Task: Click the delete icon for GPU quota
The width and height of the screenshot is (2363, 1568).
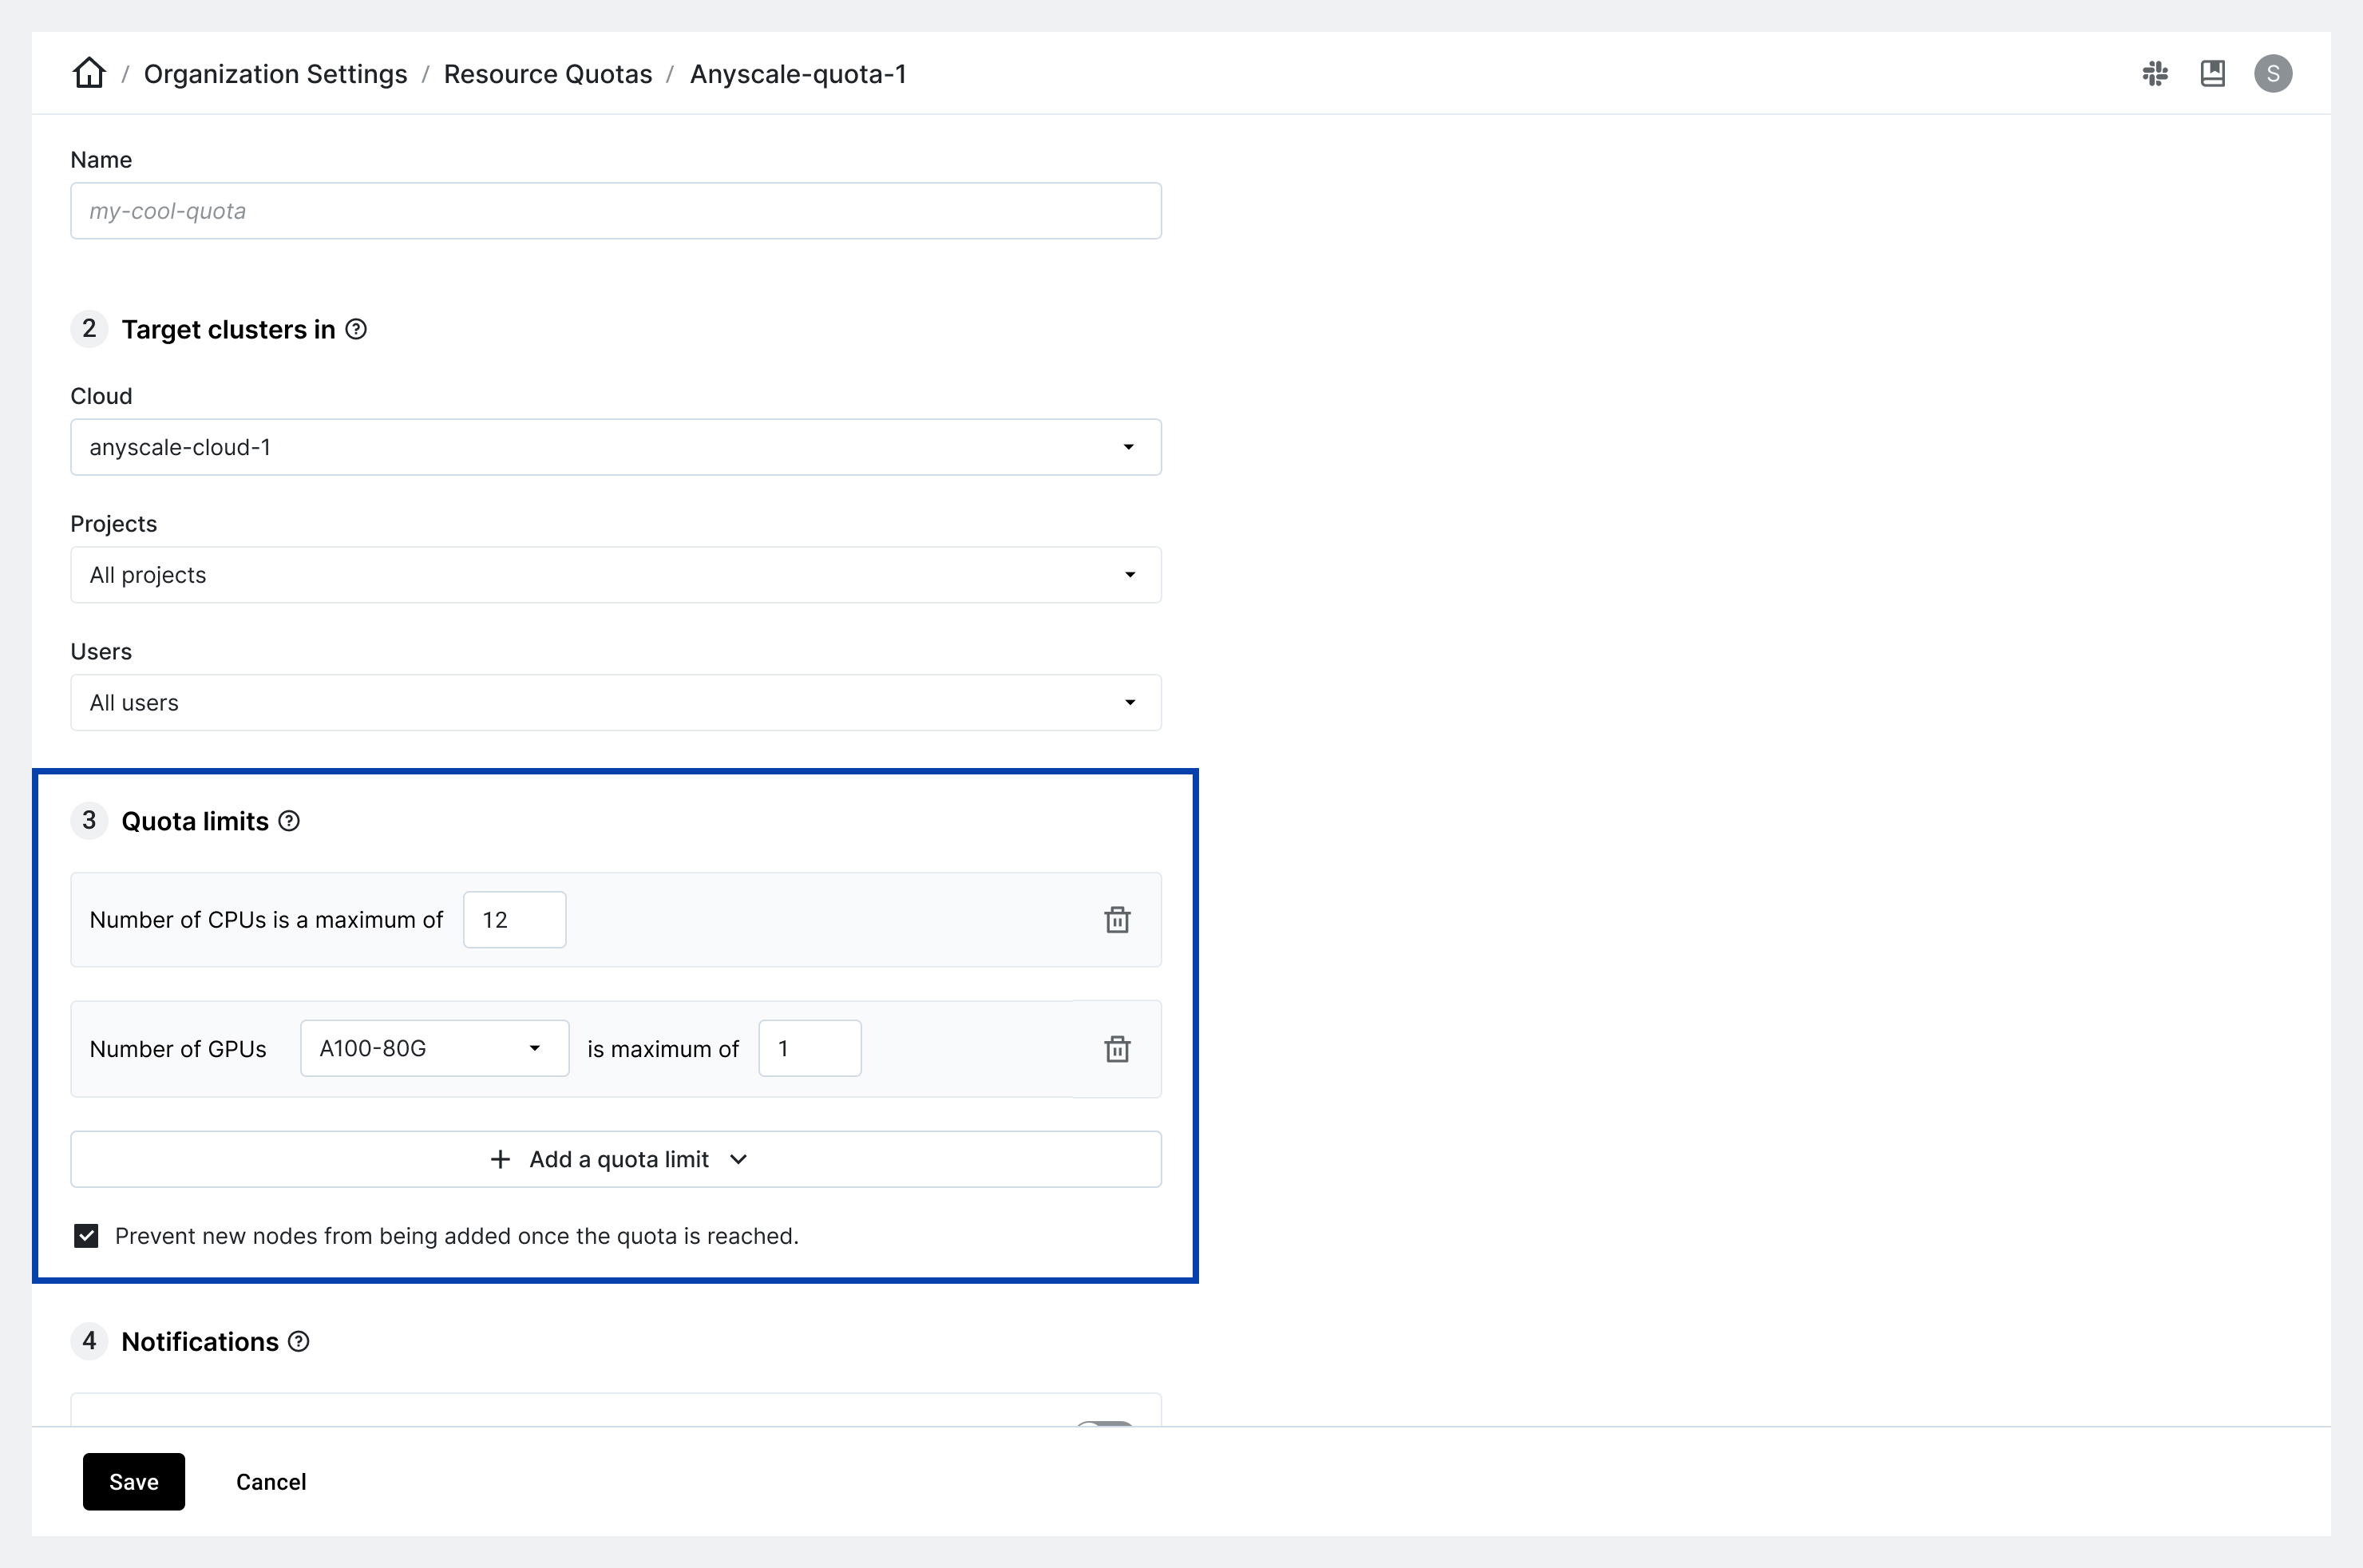Action: [x=1114, y=1048]
